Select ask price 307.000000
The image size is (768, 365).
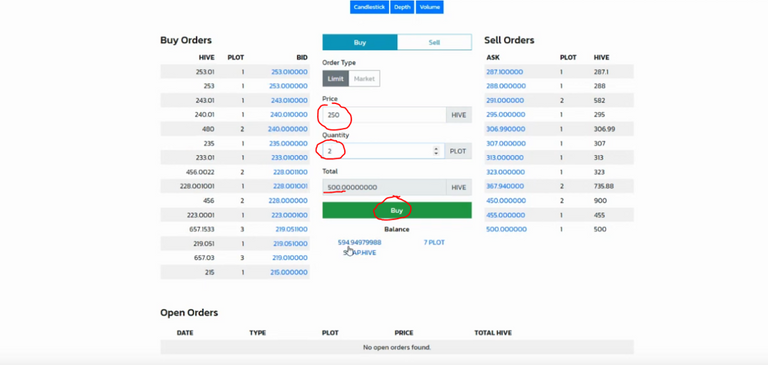pos(505,144)
